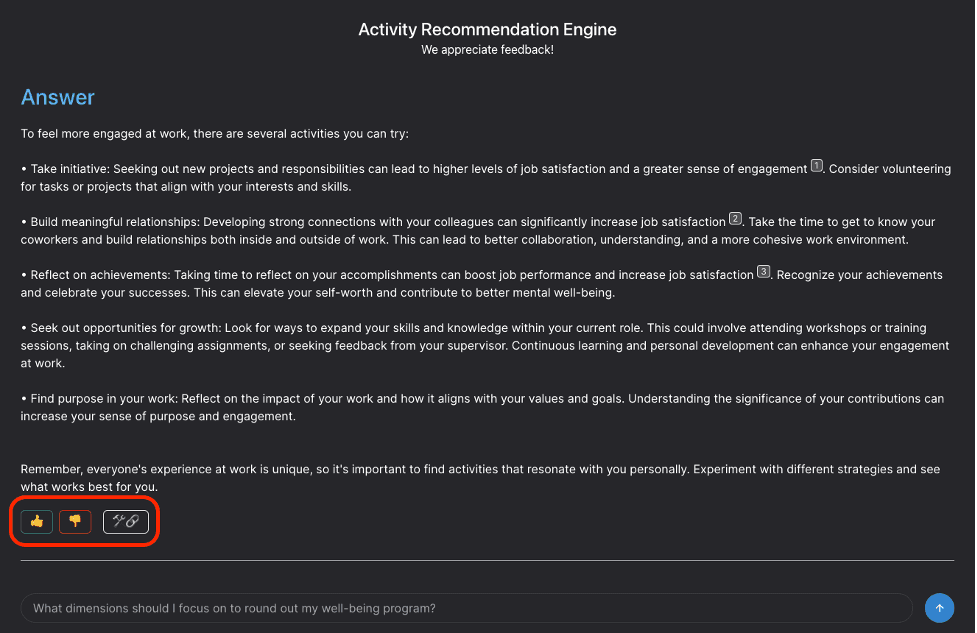Click the 'Activity Recommendation Engine' title

click(x=487, y=29)
